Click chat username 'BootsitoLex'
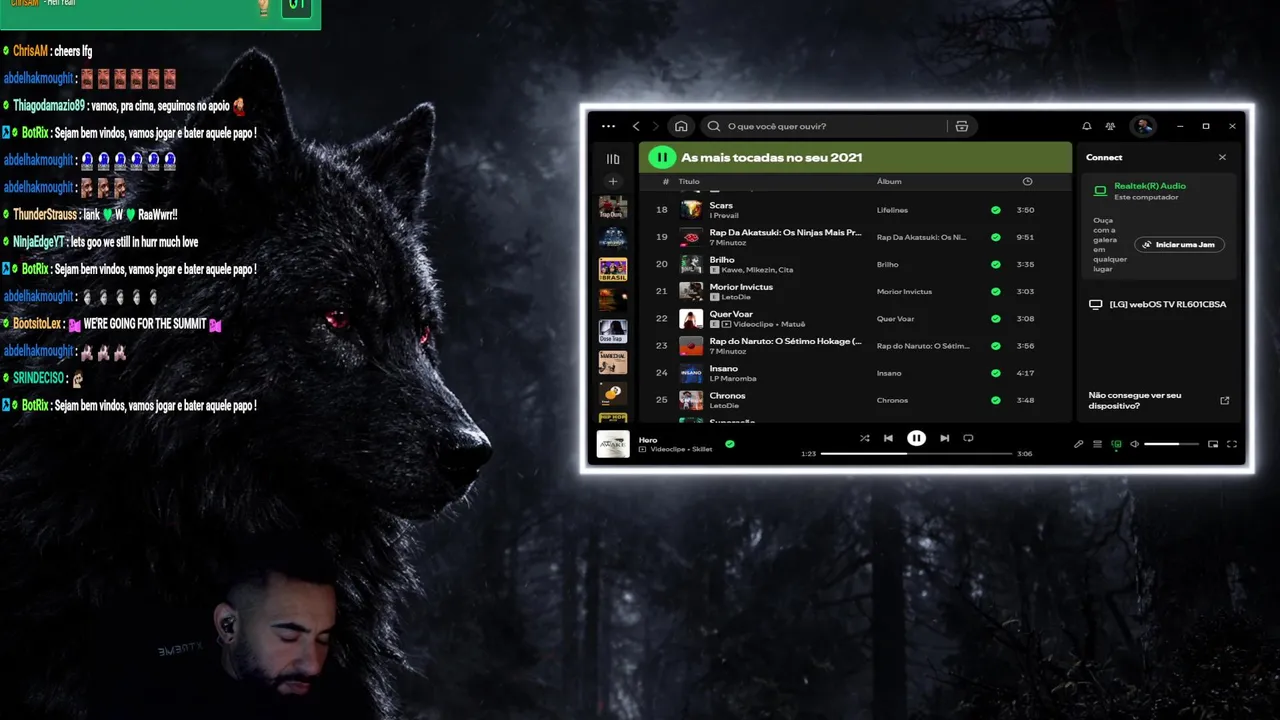The height and width of the screenshot is (720, 1280). click(x=39, y=324)
